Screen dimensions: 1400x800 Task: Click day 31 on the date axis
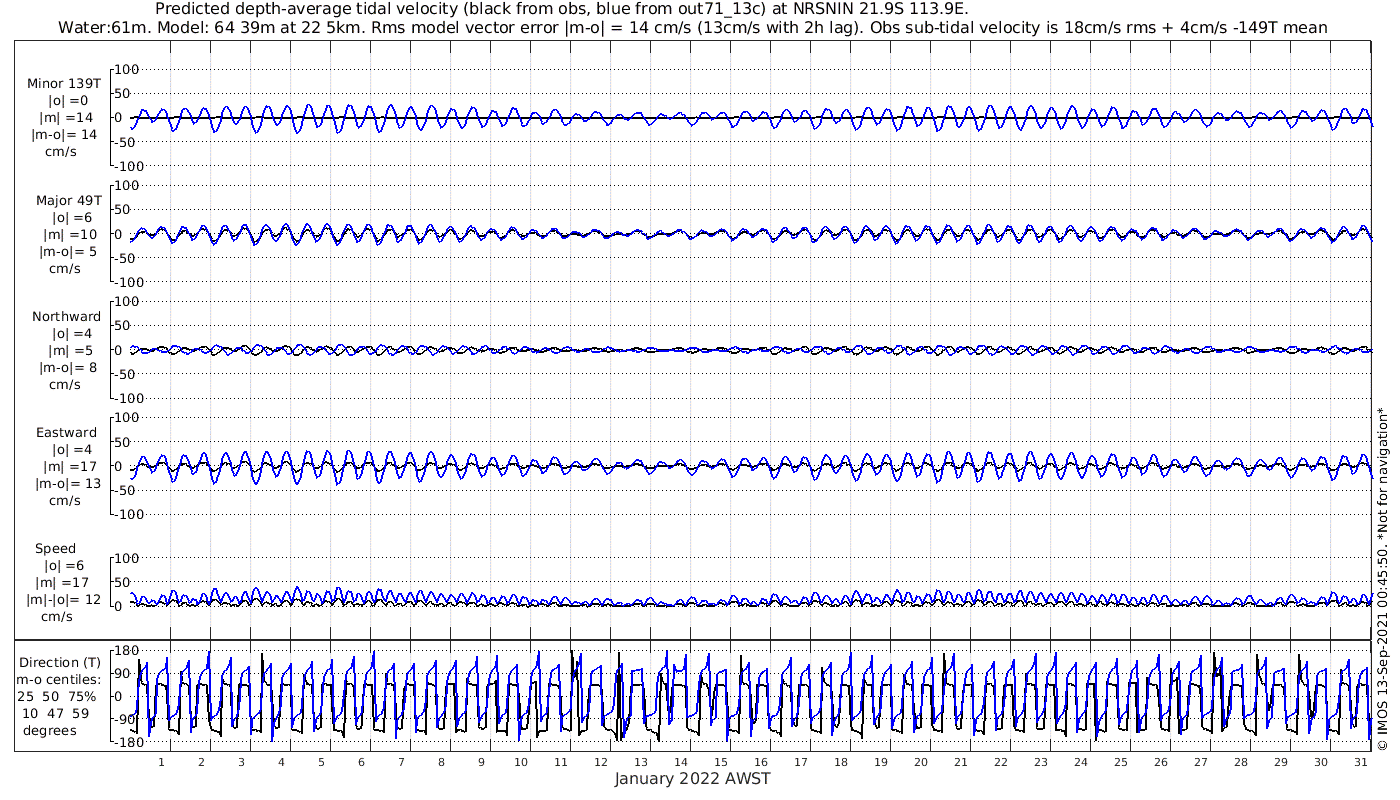[1361, 762]
